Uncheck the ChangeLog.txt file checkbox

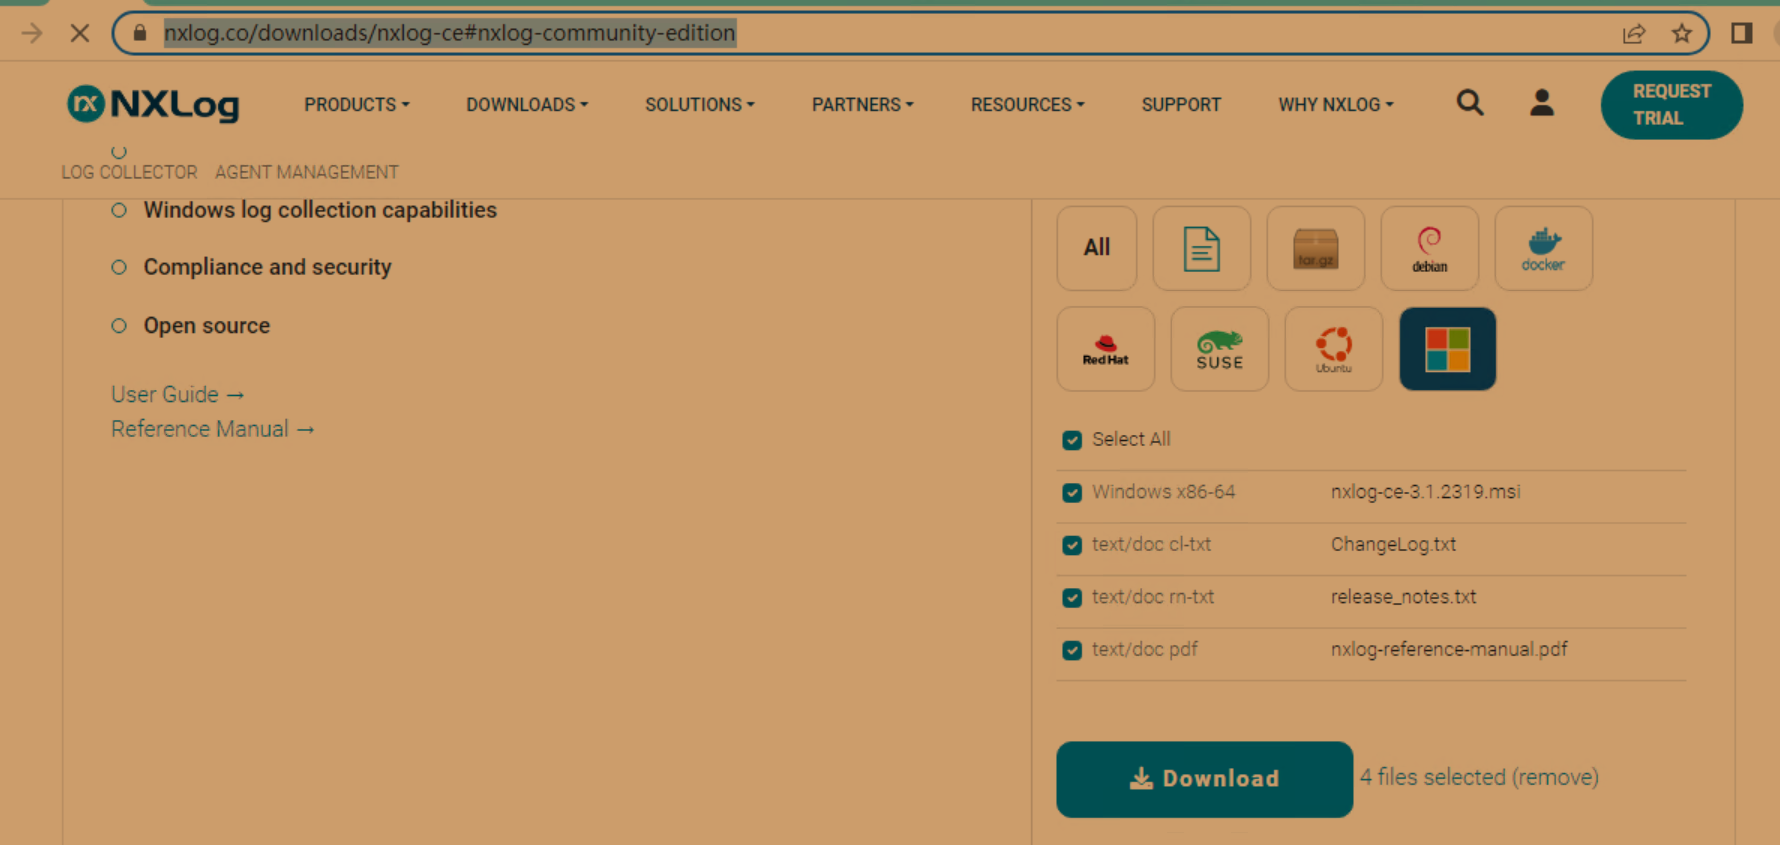tap(1072, 545)
